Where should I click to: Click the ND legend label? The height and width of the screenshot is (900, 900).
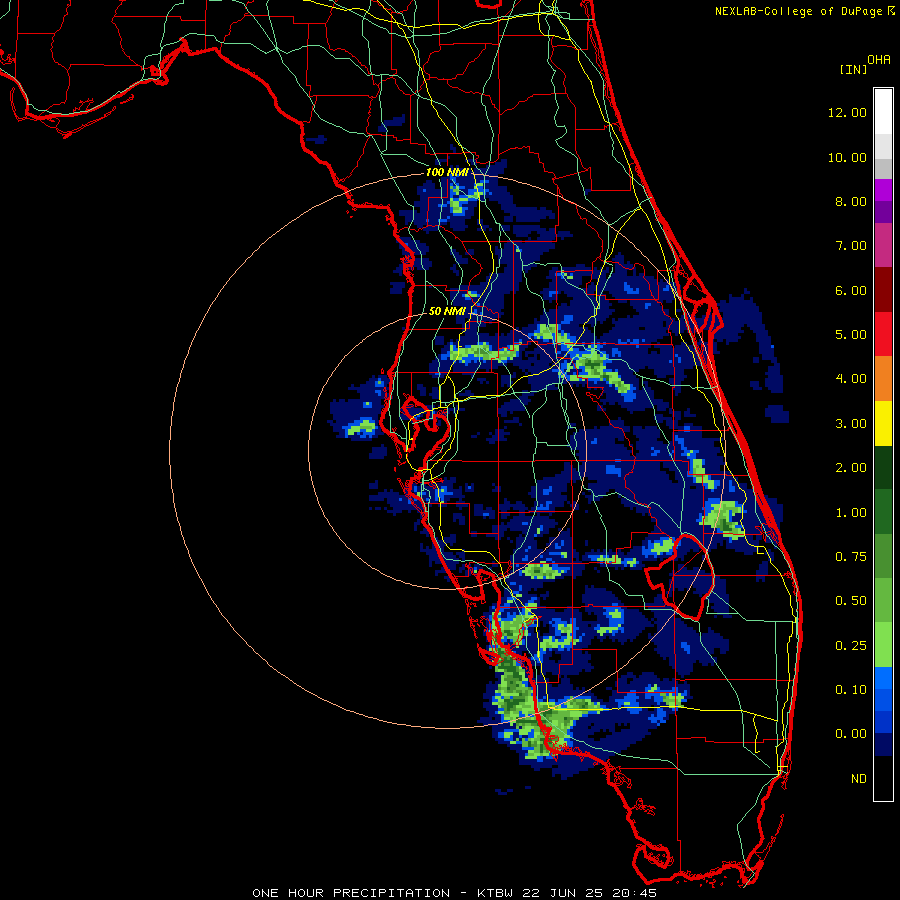tap(859, 779)
